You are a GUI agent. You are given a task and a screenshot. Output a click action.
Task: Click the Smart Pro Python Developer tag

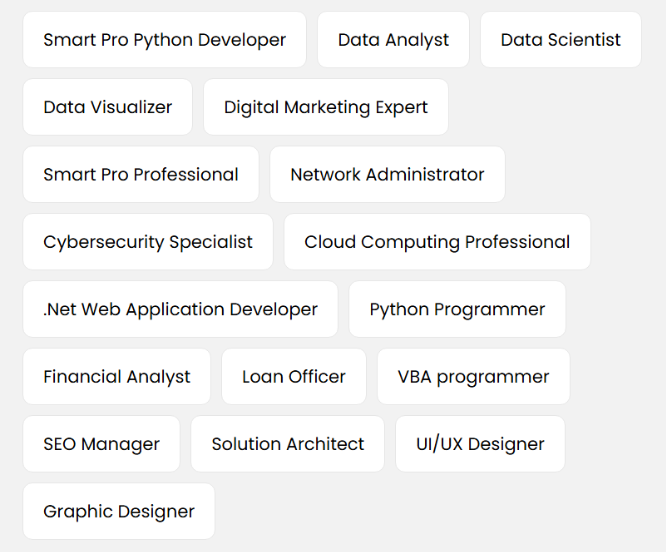[x=164, y=40]
